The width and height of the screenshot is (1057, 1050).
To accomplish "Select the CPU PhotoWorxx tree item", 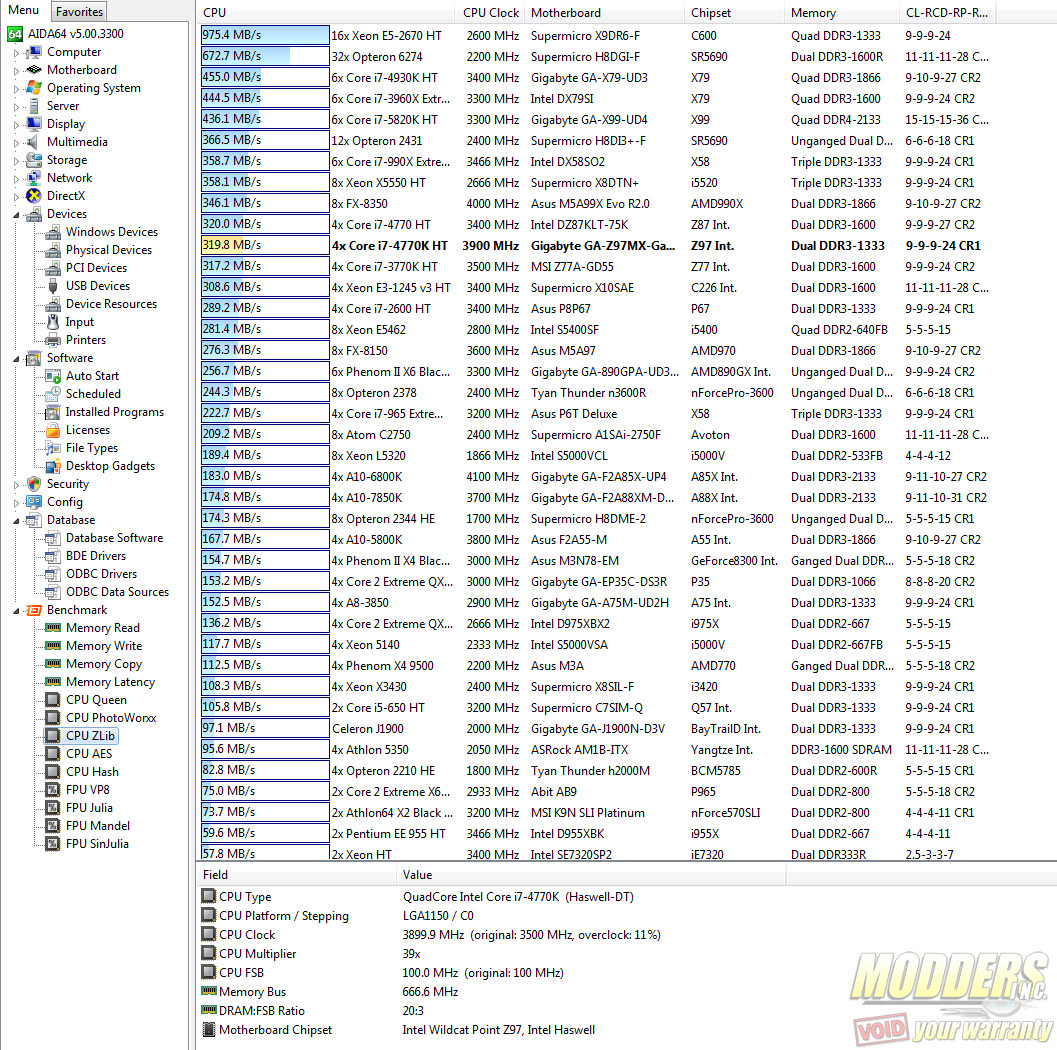I will pyautogui.click(x=111, y=718).
